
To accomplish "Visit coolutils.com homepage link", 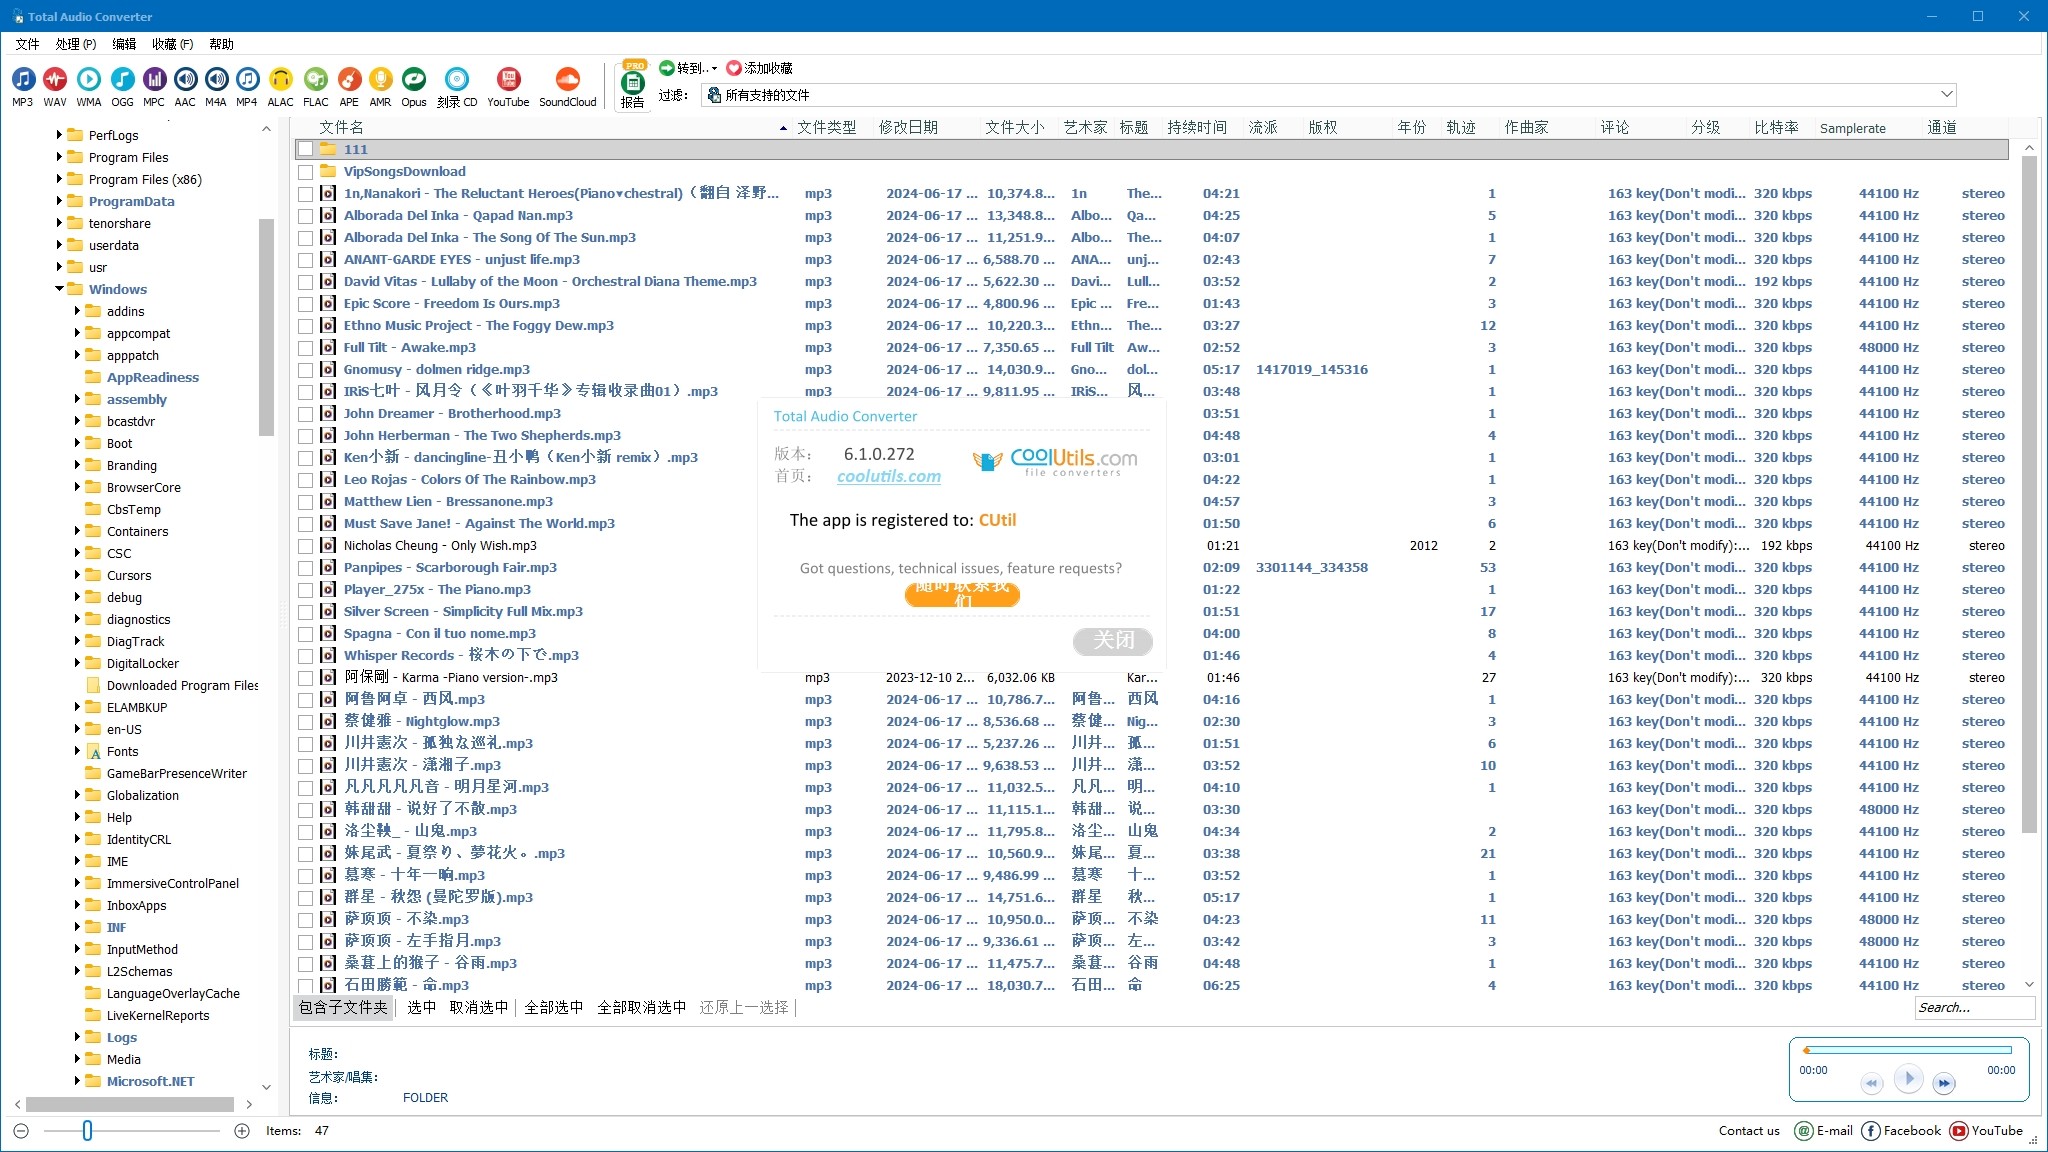I will (889, 477).
